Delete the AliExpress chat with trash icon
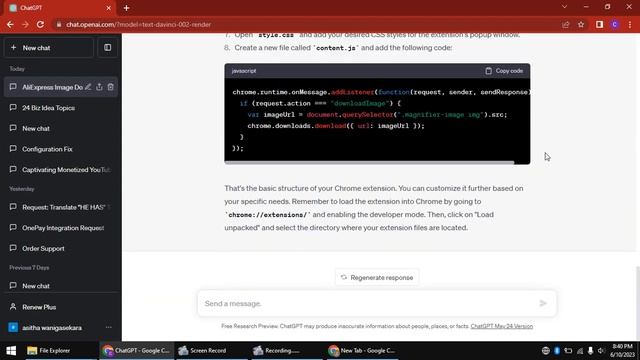This screenshot has height=360, width=640. 111,87
